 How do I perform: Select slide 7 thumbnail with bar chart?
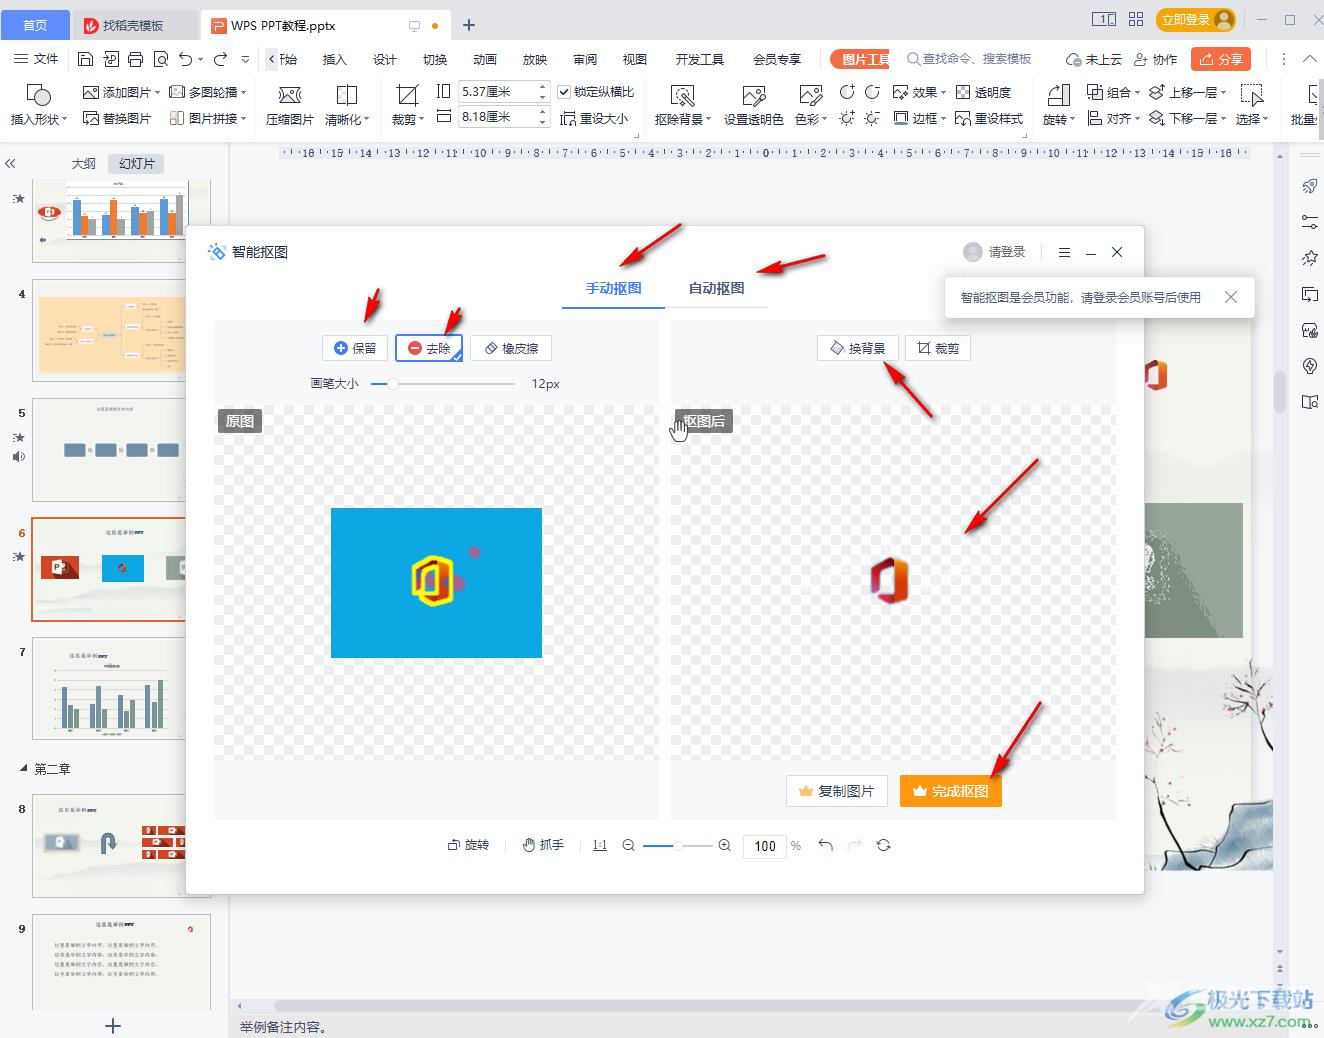pyautogui.click(x=109, y=689)
